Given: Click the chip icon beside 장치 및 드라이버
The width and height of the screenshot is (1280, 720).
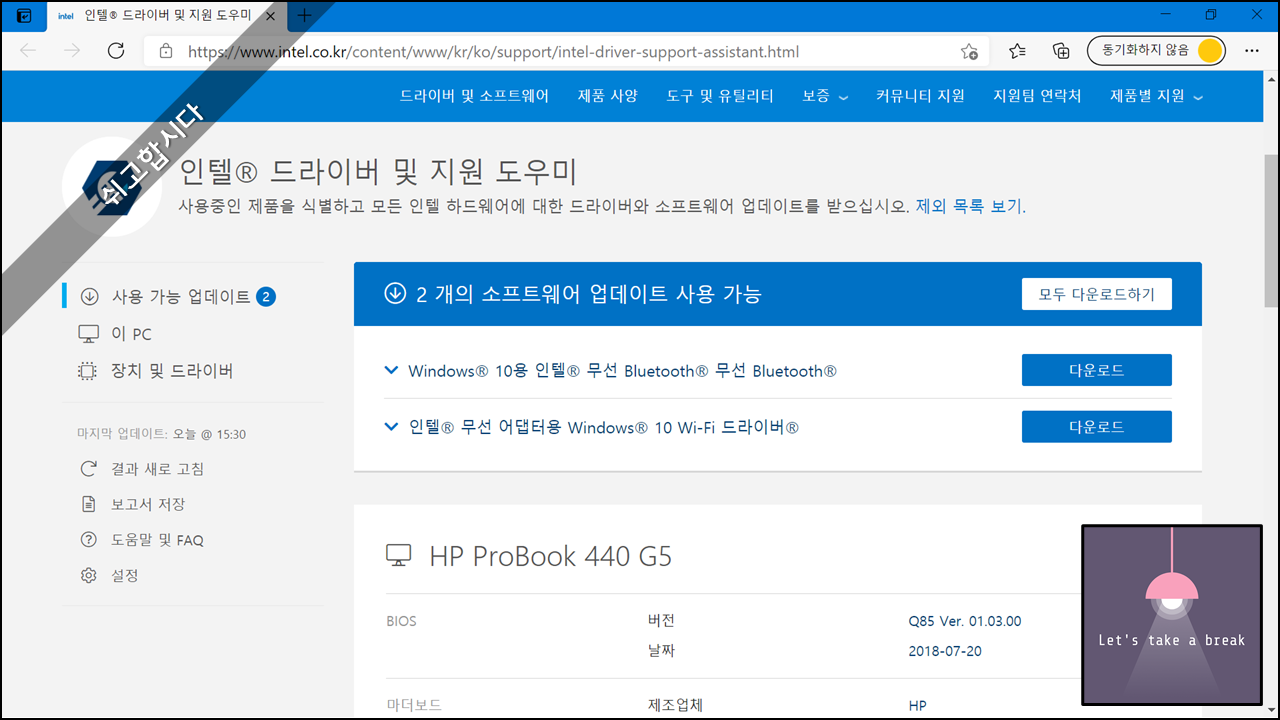Looking at the screenshot, I should (89, 371).
